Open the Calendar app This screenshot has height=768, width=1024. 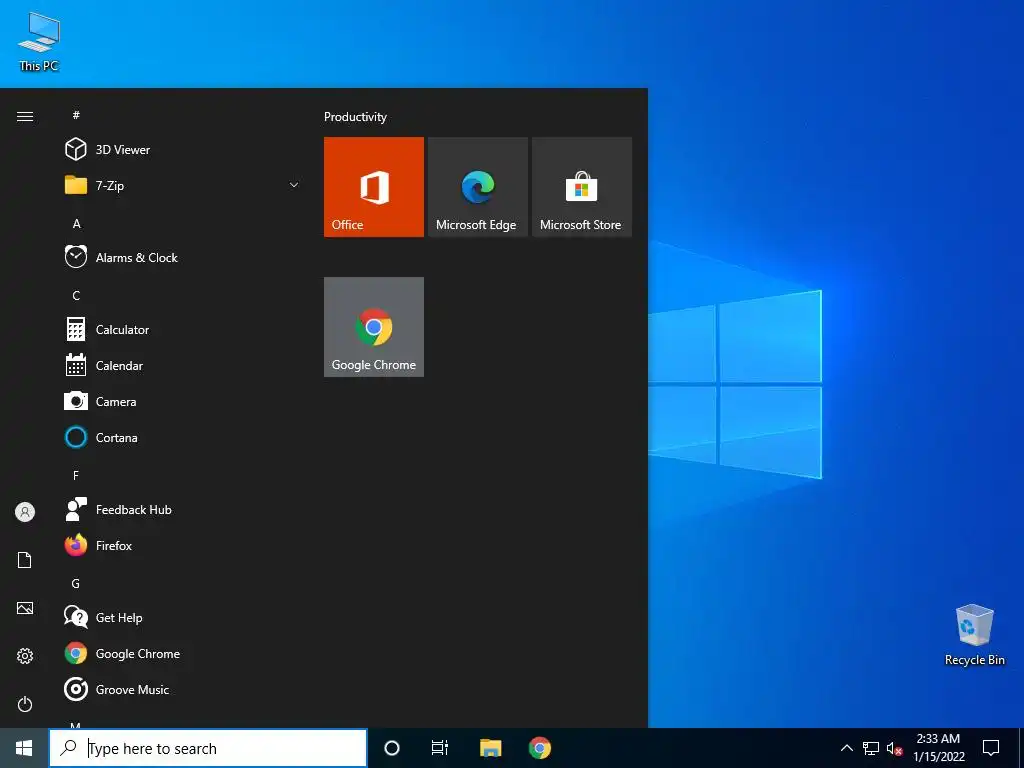[183, 365]
